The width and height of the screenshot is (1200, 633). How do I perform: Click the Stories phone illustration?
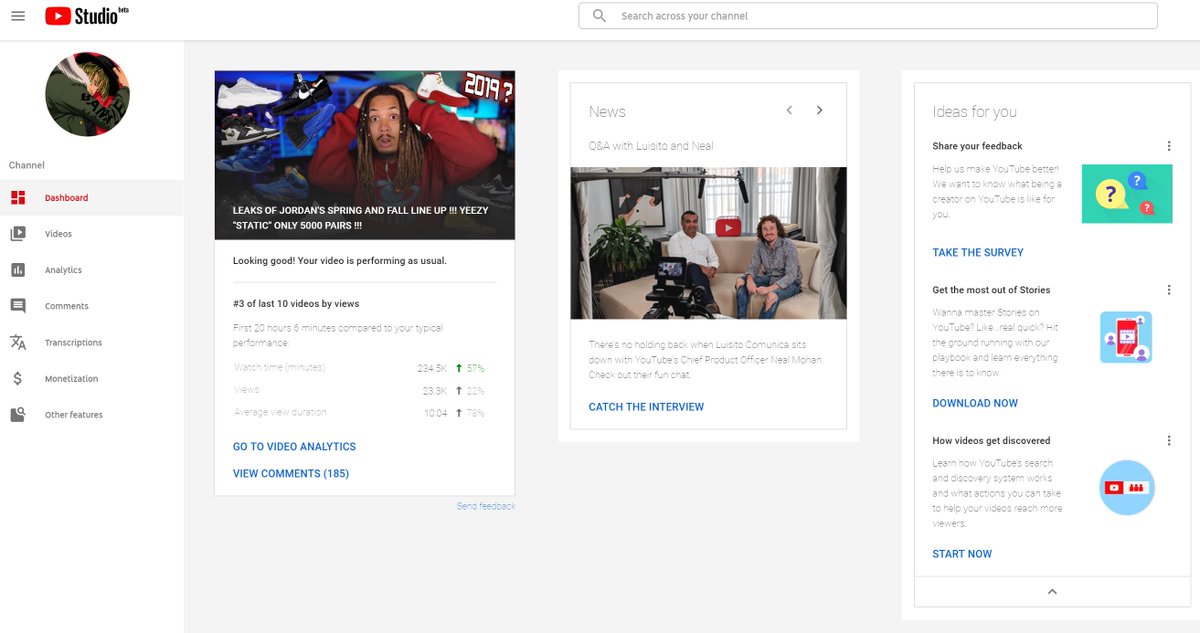pyautogui.click(x=1126, y=338)
